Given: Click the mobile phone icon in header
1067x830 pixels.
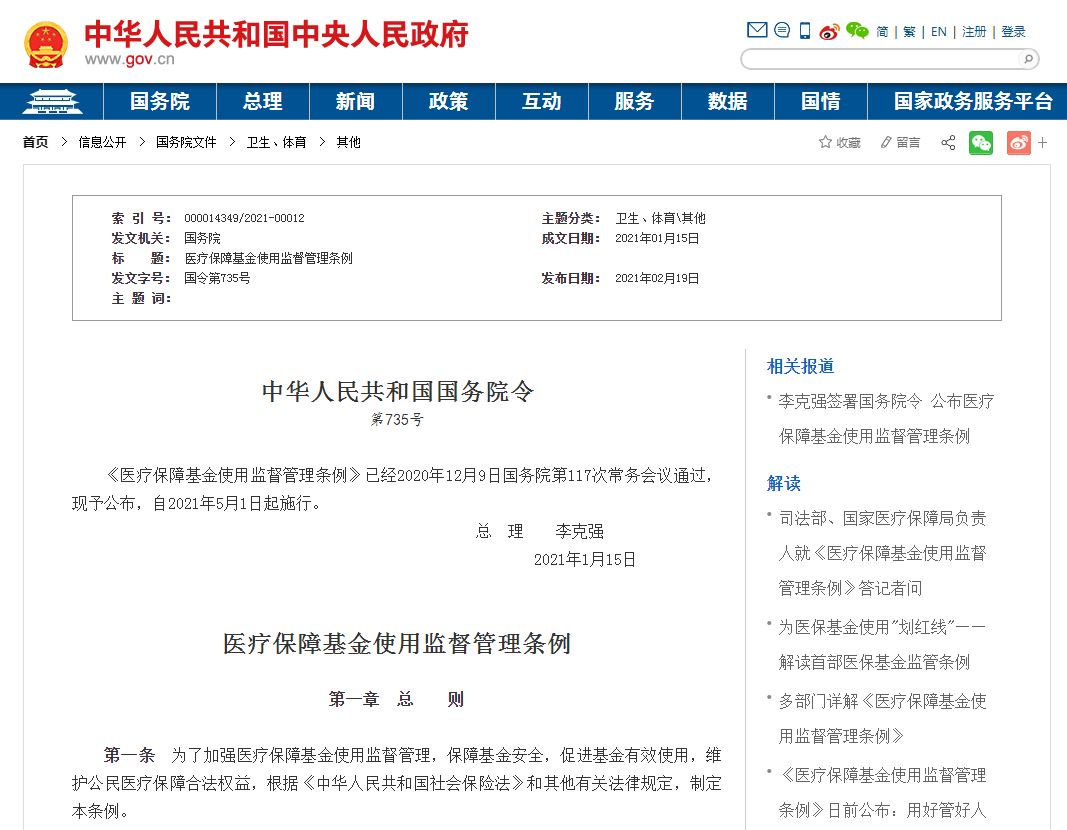Looking at the screenshot, I should click(805, 31).
